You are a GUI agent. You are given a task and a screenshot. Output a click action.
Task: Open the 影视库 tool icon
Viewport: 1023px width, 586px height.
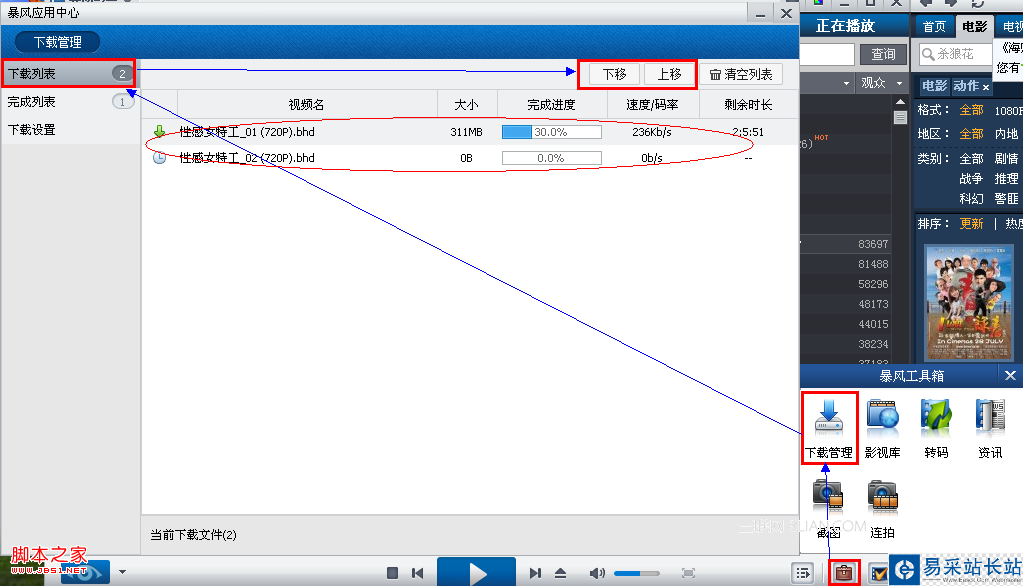pyautogui.click(x=882, y=427)
